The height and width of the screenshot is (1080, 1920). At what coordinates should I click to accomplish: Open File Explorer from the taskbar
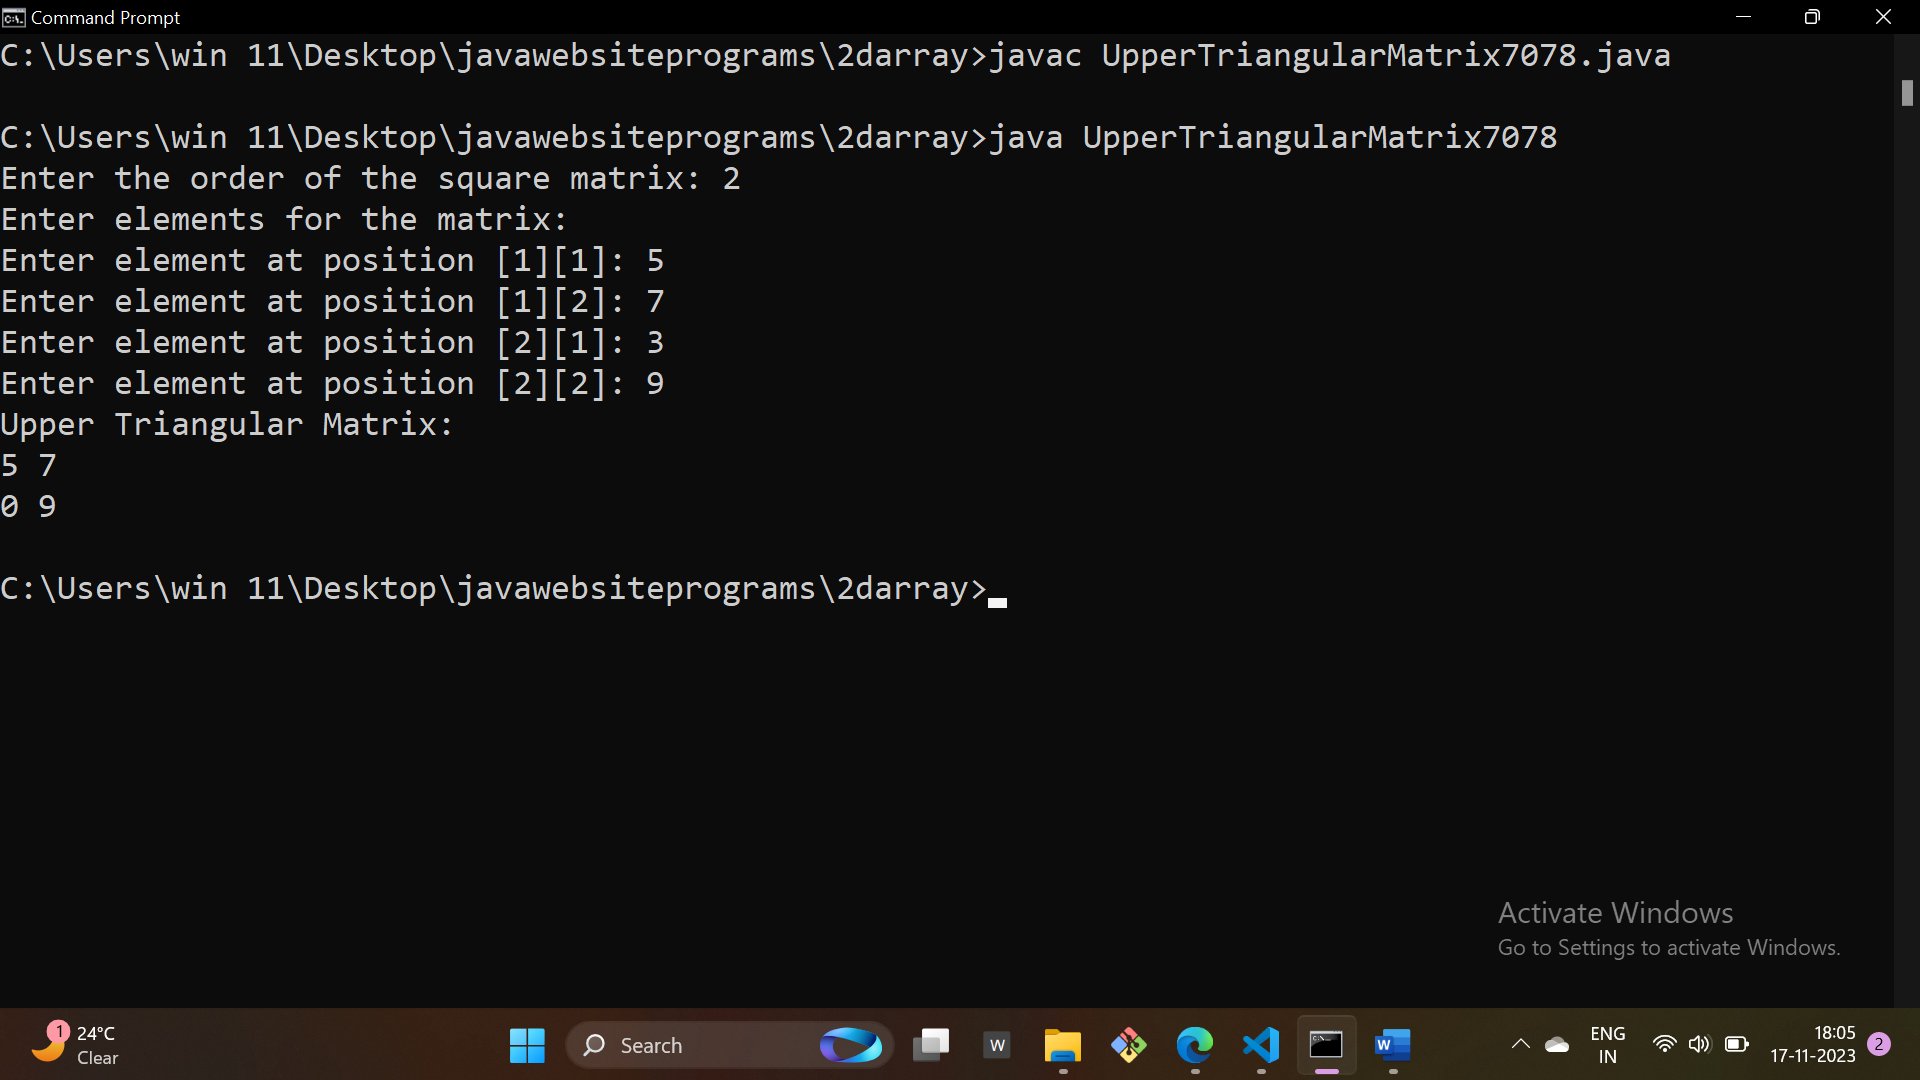tap(1062, 1045)
